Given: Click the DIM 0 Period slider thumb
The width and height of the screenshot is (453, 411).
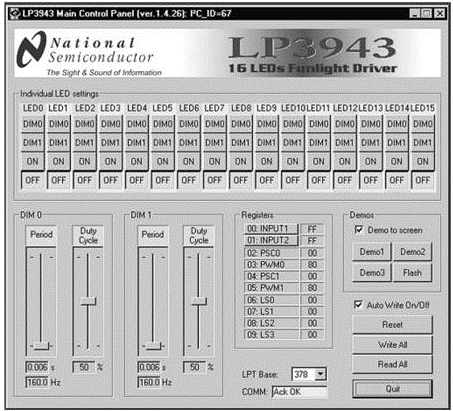Looking at the screenshot, I should pyautogui.click(x=42, y=346).
